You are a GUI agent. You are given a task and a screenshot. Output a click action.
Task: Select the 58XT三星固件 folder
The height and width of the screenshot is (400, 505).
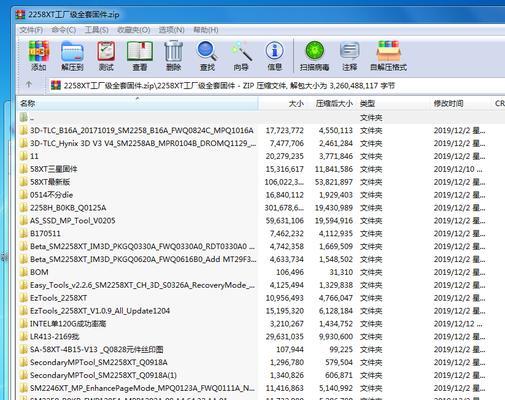click(x=54, y=169)
